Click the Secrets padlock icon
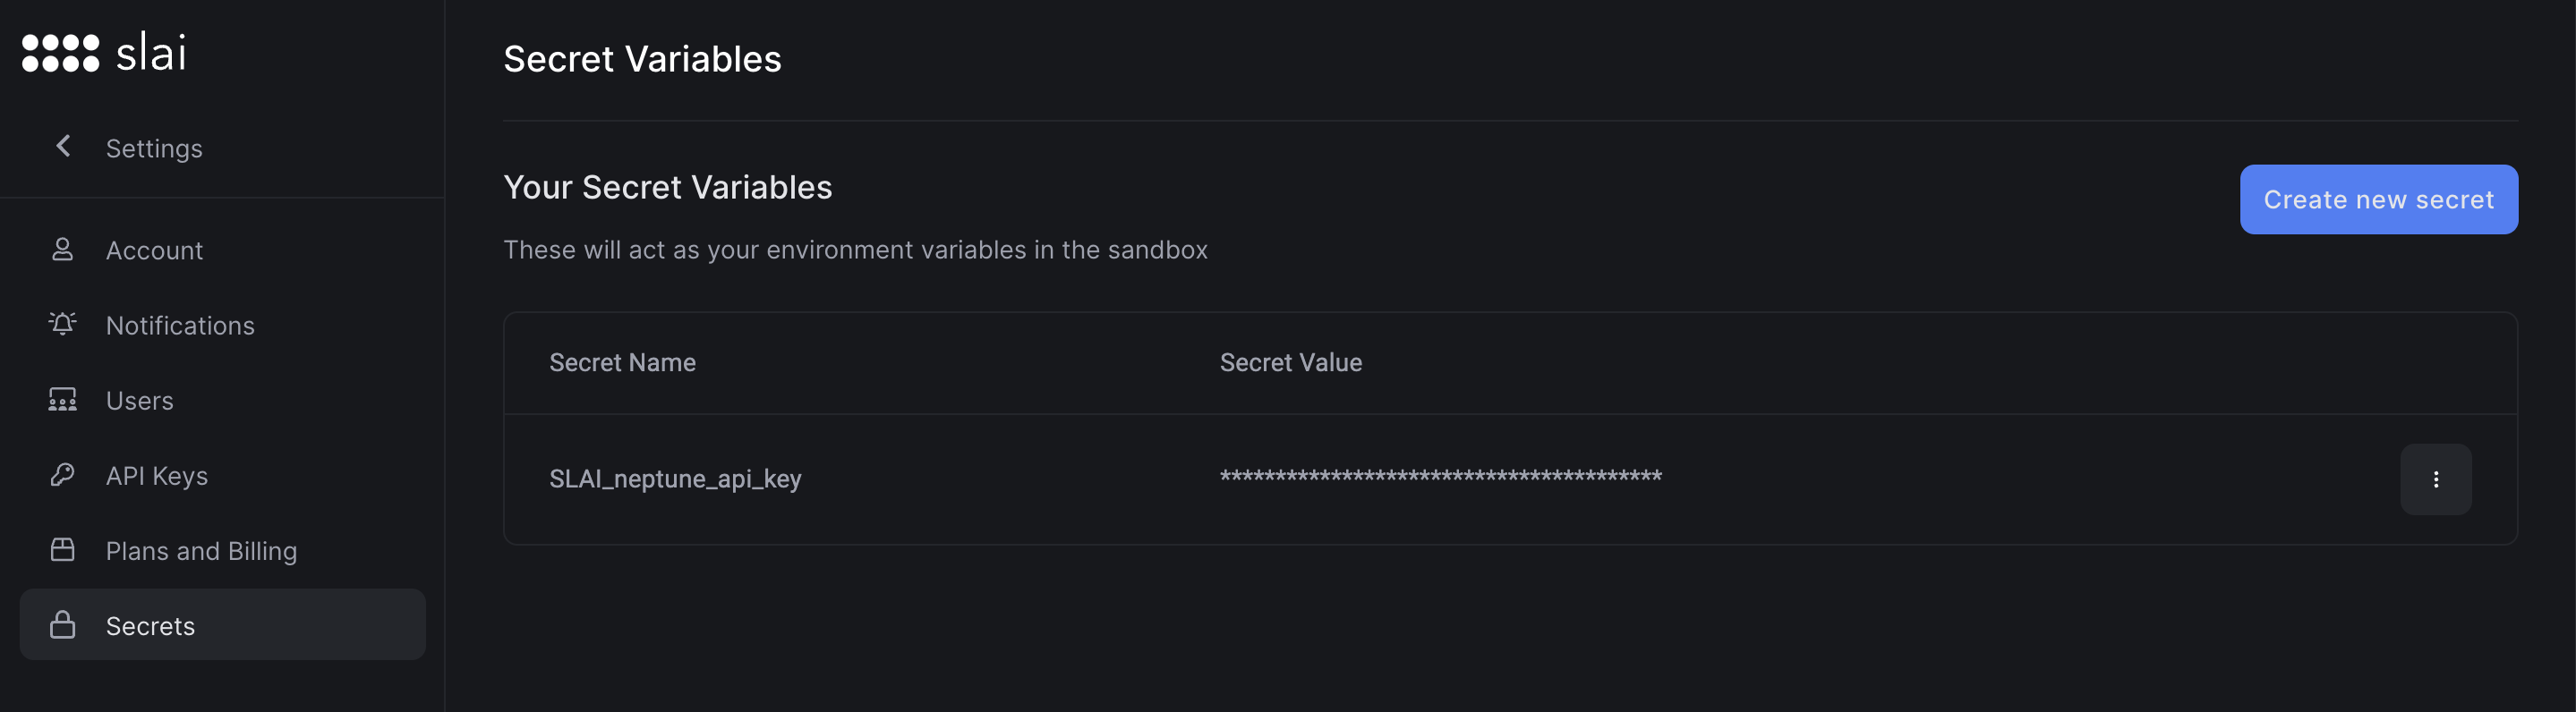Viewport: 2576px width, 712px height. point(62,625)
